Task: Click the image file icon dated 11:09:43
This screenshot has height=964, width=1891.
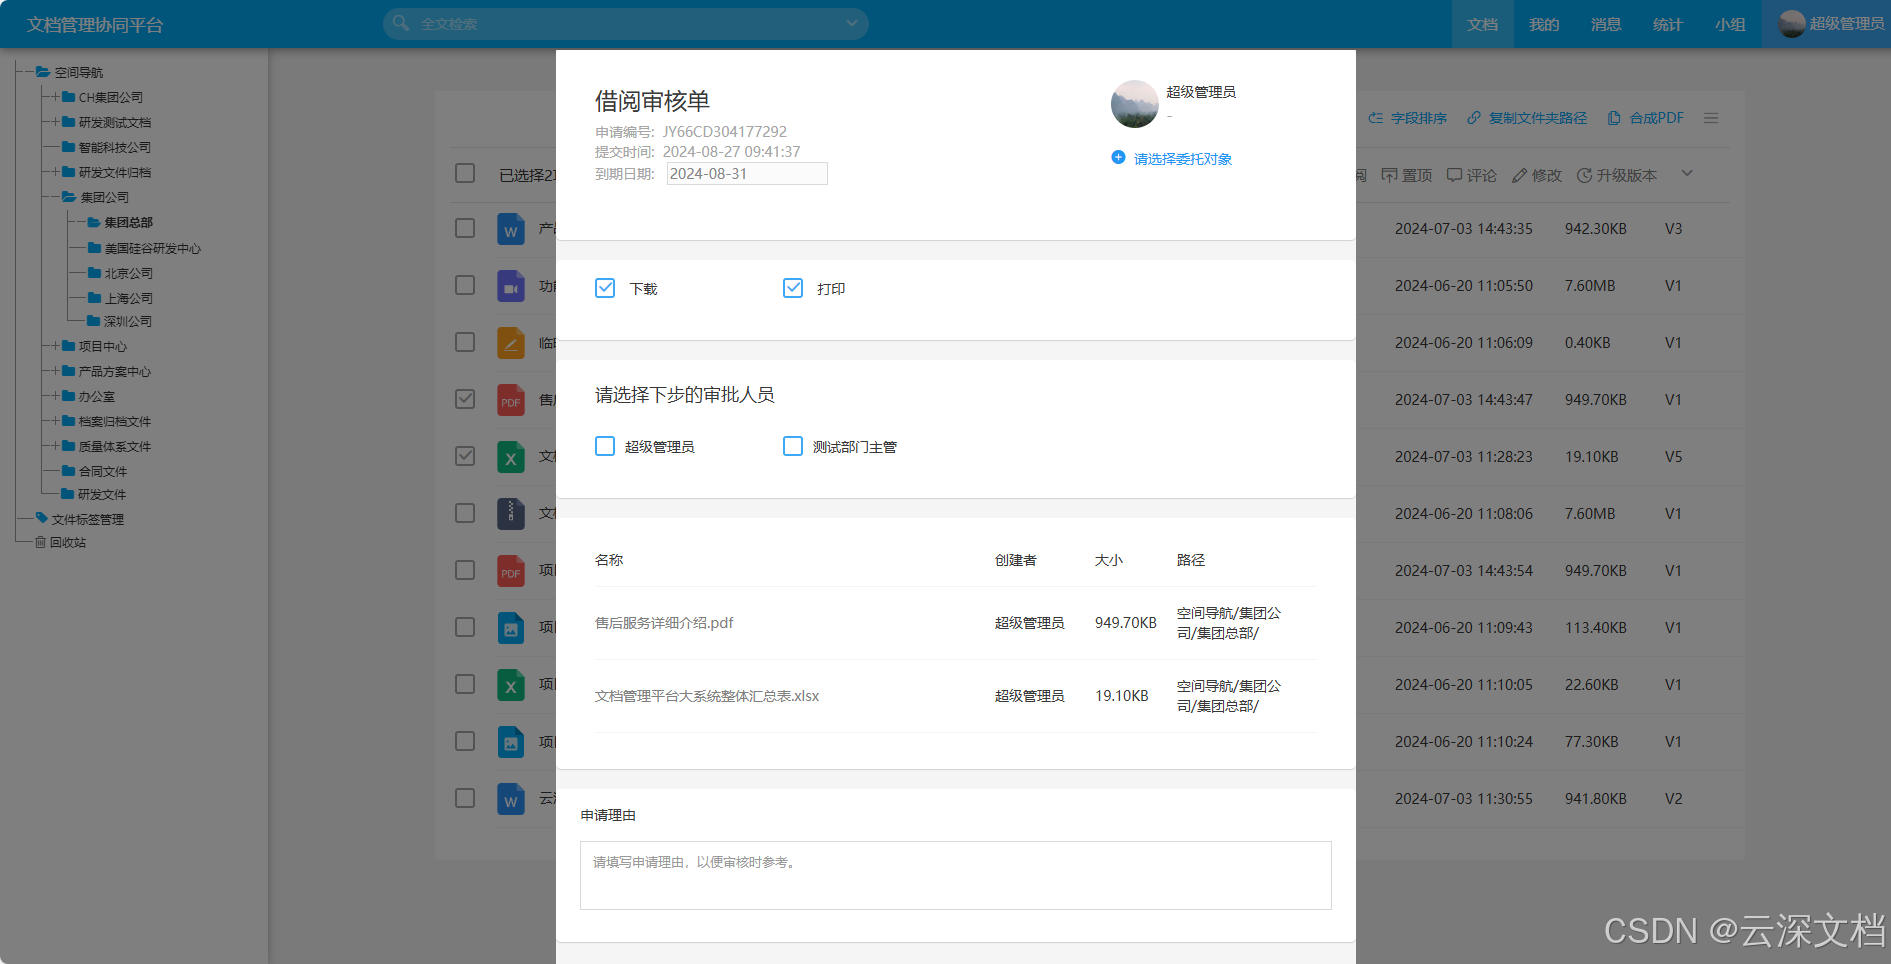Action: pos(511,628)
